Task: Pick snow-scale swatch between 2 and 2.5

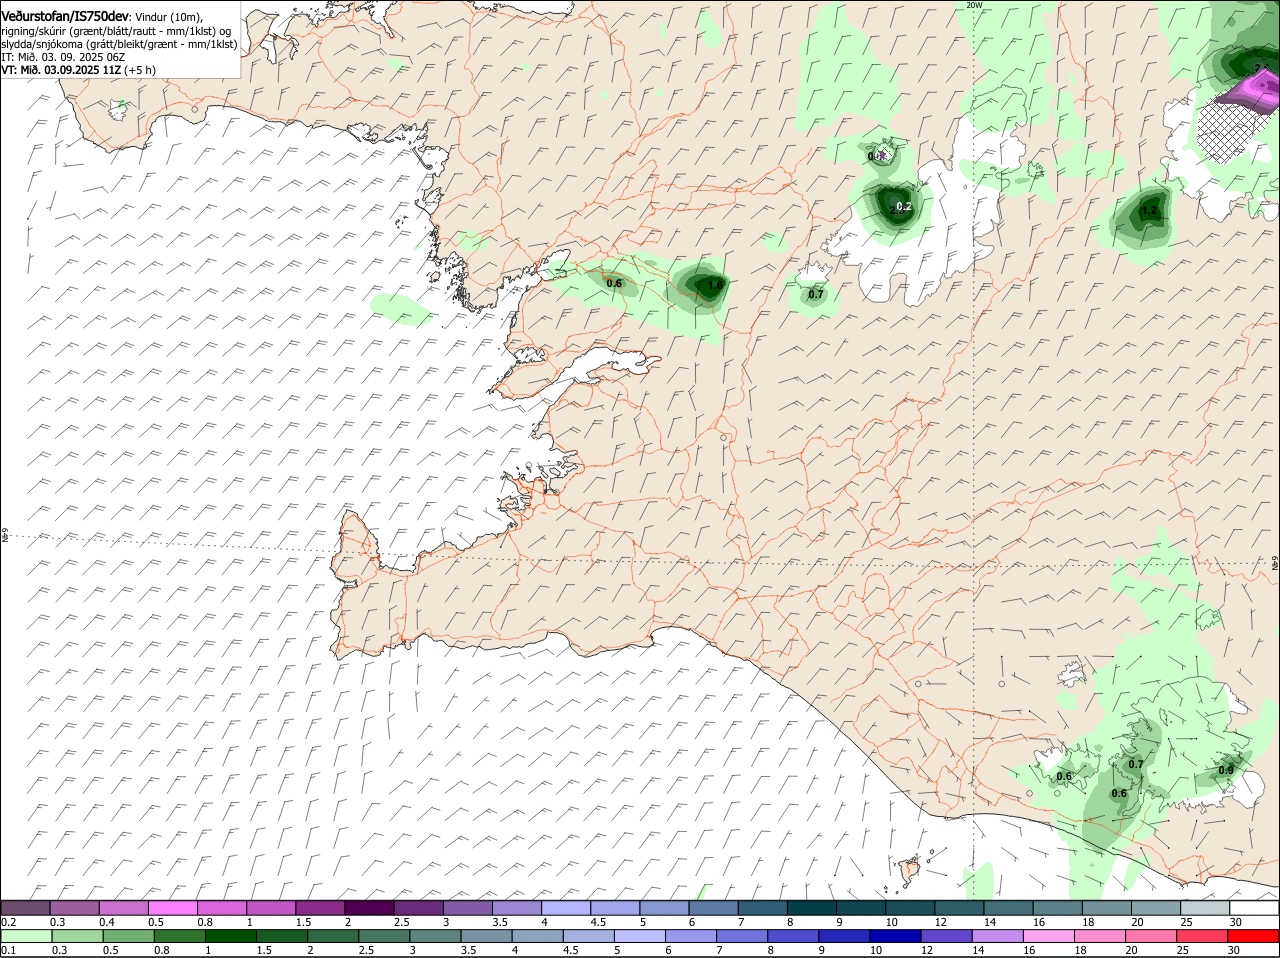Action: coord(369,908)
